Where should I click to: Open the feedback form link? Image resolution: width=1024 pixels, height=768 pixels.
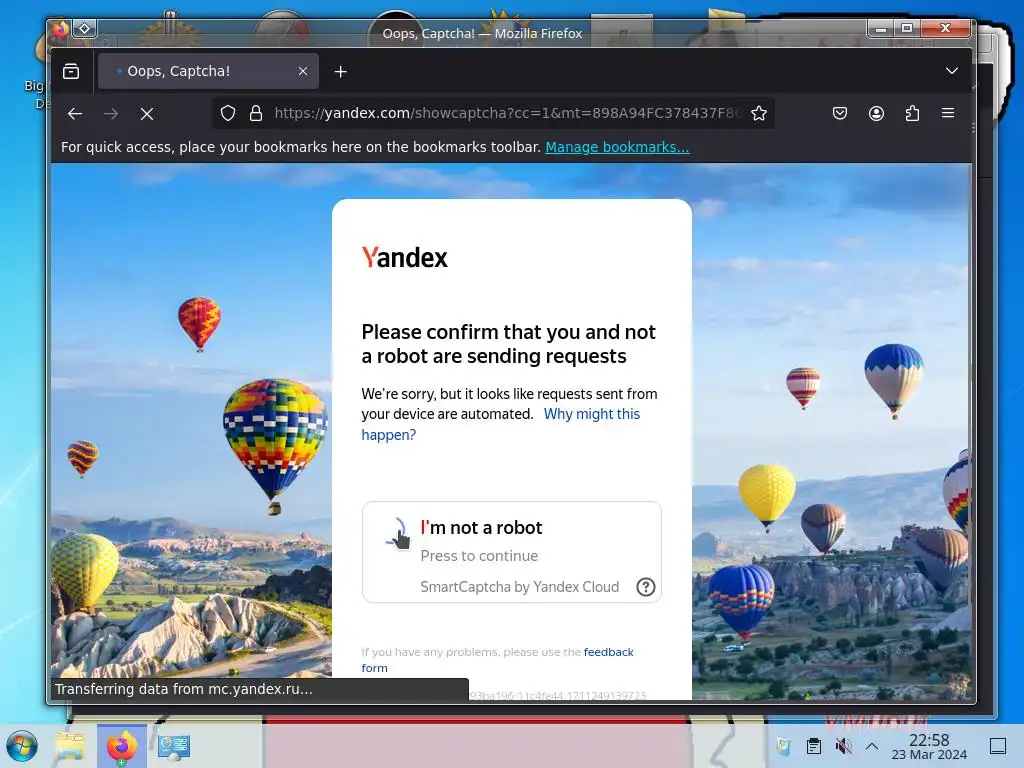(498, 660)
